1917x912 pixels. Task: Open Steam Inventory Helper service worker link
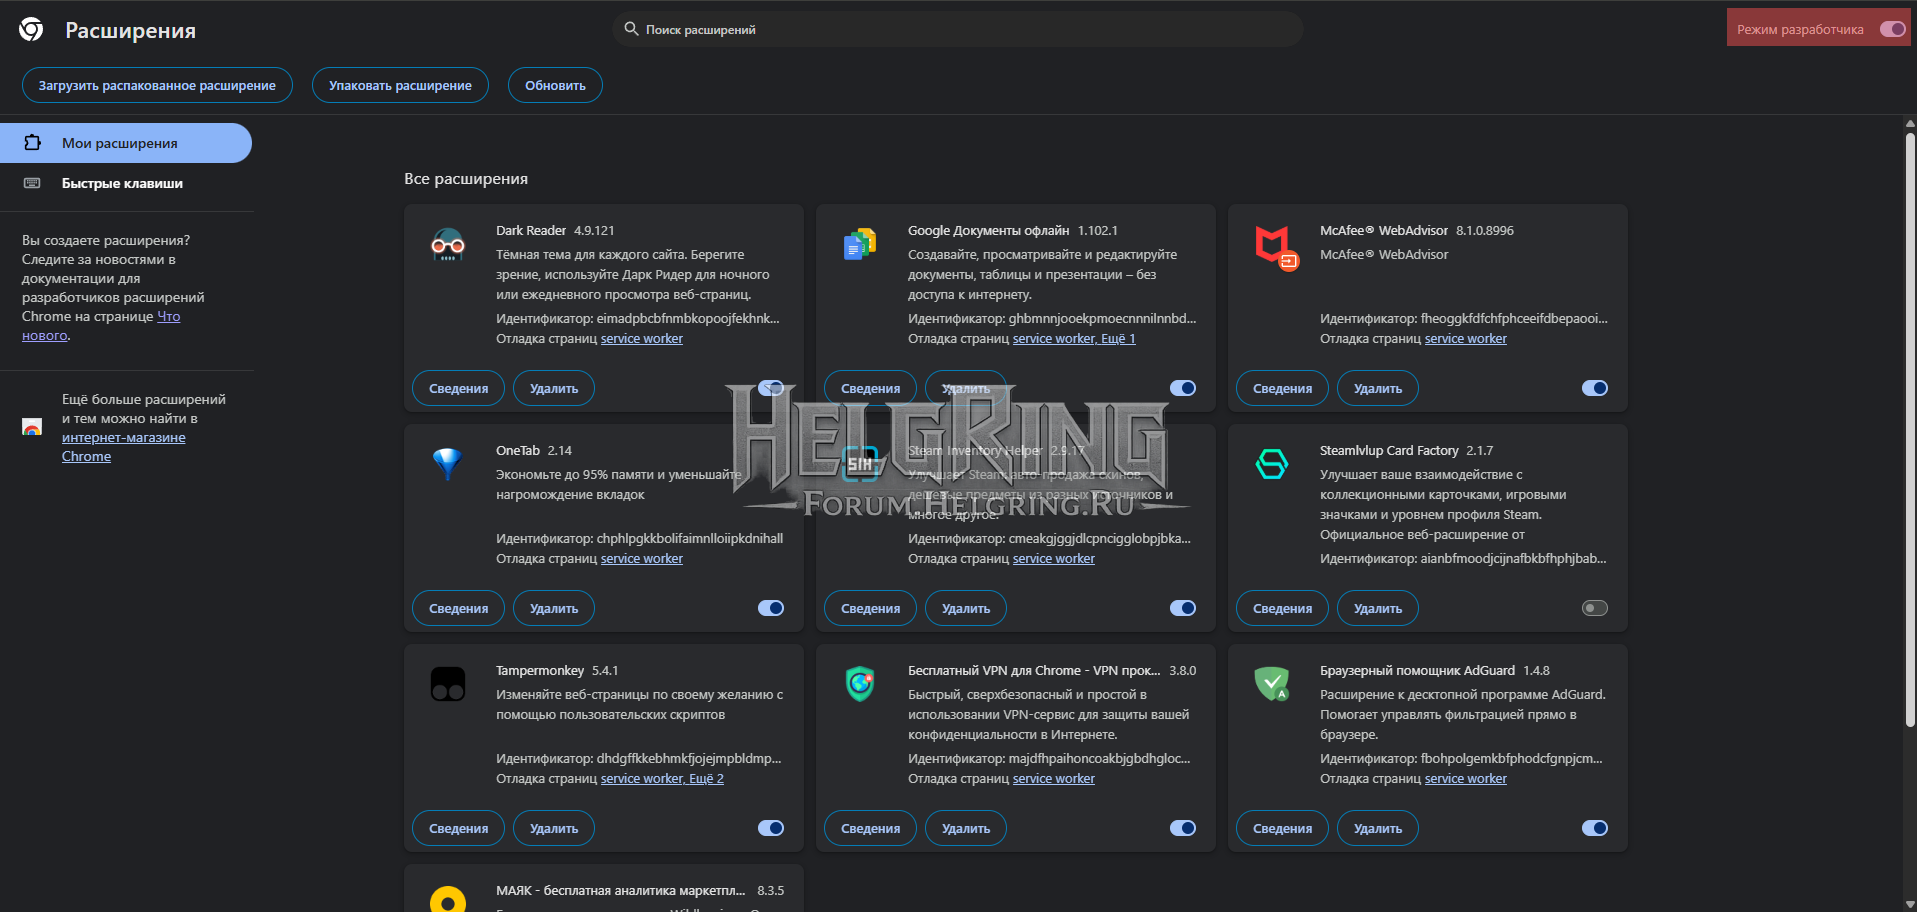click(x=1054, y=559)
